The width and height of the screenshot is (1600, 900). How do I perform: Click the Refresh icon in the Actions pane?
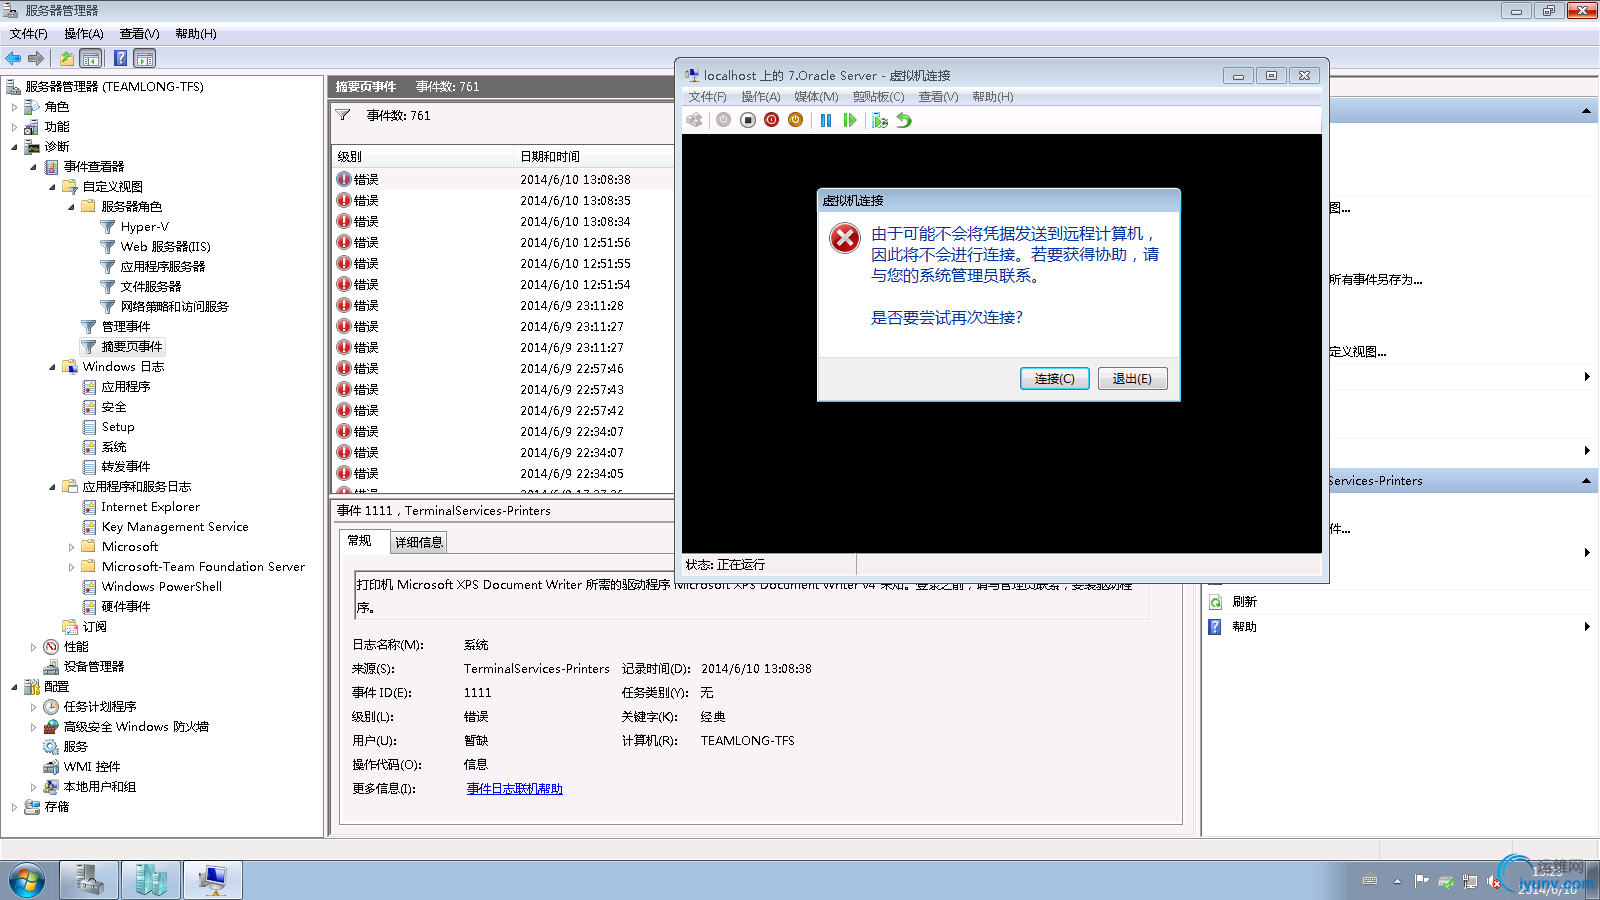click(x=1215, y=602)
